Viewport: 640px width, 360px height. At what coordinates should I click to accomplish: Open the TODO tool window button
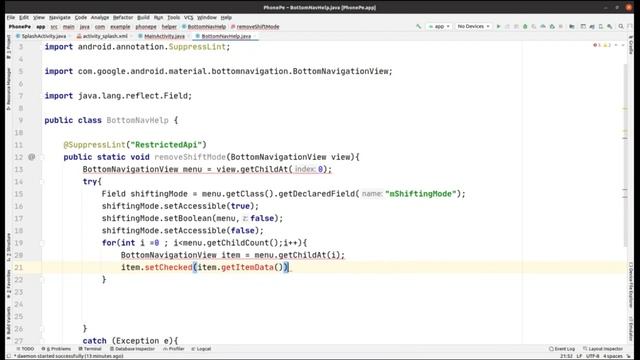[26, 349]
